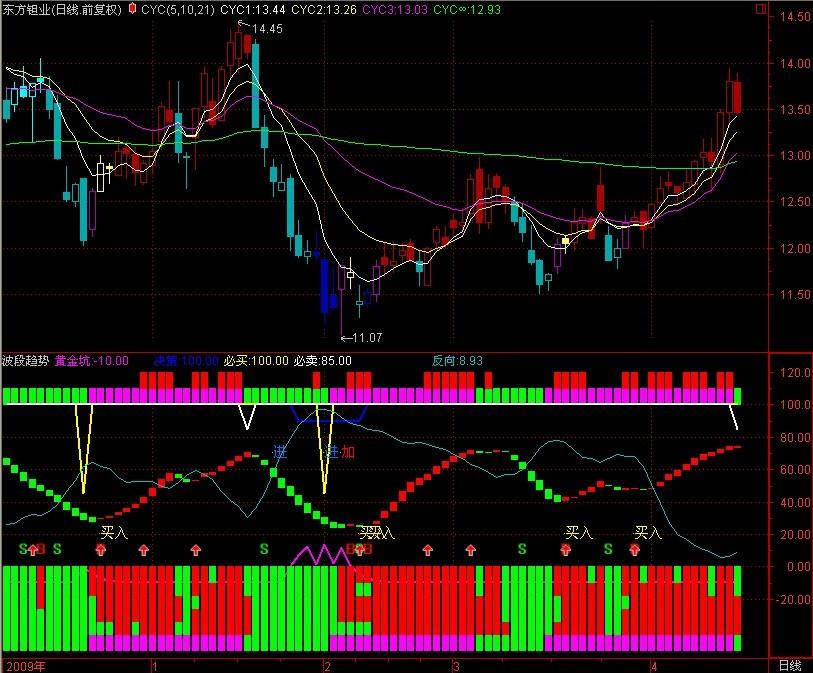This screenshot has height=673, width=813.
Task: Click month 4 marker on the time axis
Action: point(653,665)
